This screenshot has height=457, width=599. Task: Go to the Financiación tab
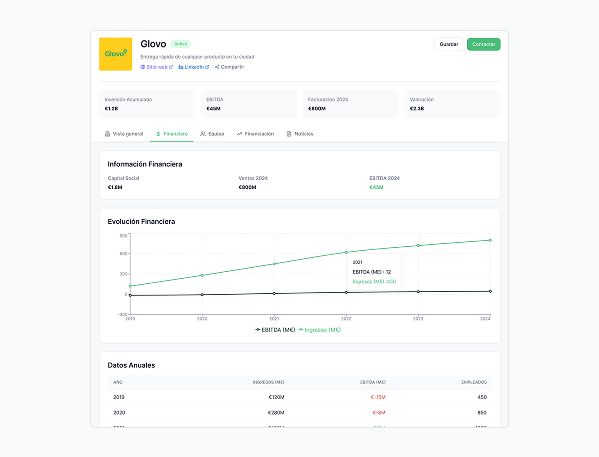point(255,134)
